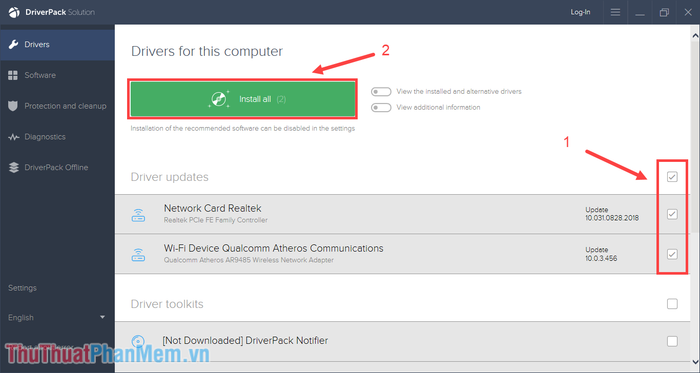Select Diagnostics in the sidebar
The image size is (700, 373).
coord(57,137)
